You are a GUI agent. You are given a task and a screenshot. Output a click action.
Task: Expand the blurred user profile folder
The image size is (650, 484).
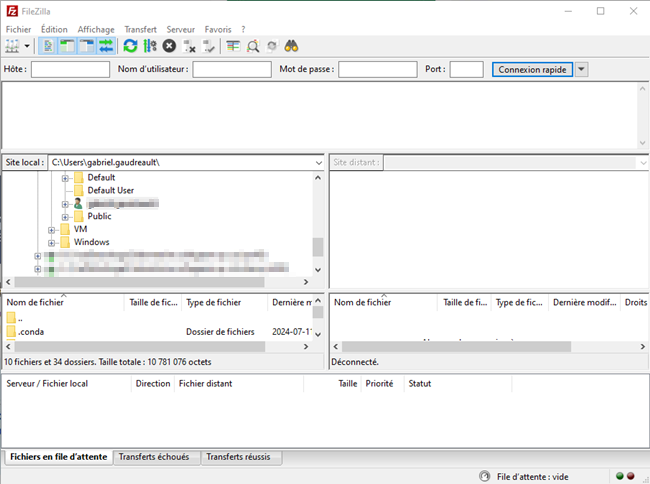[65, 204]
